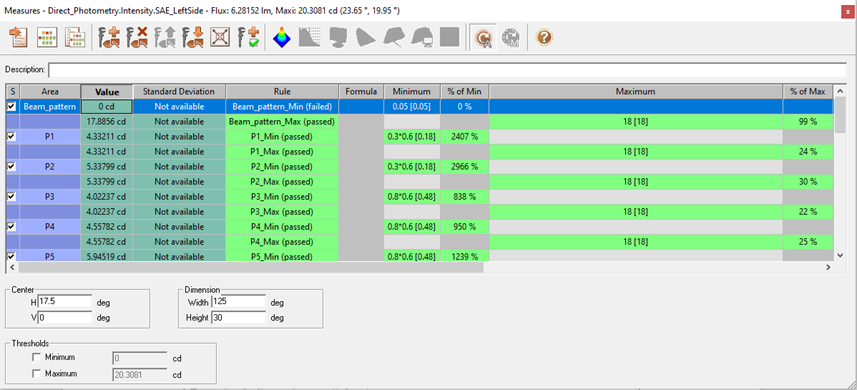This screenshot has width=857, height=390.
Task: Click the delete measure caliper icon with red X
Action: (x=137, y=37)
